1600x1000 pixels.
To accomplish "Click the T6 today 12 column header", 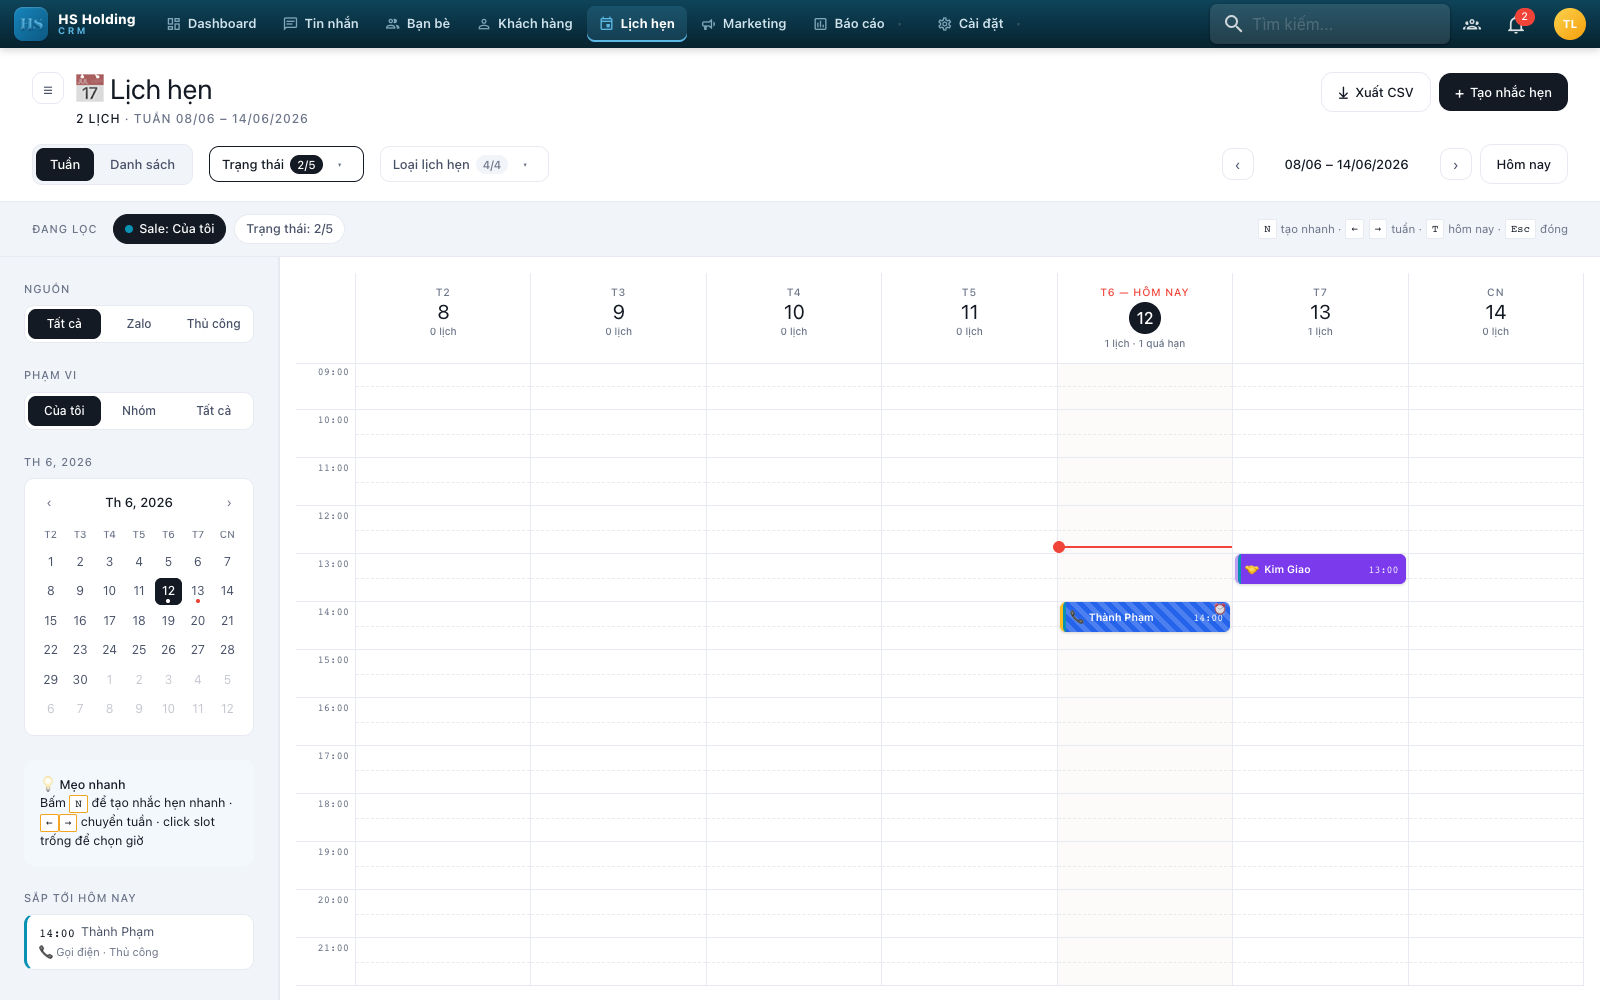I will (x=1145, y=318).
